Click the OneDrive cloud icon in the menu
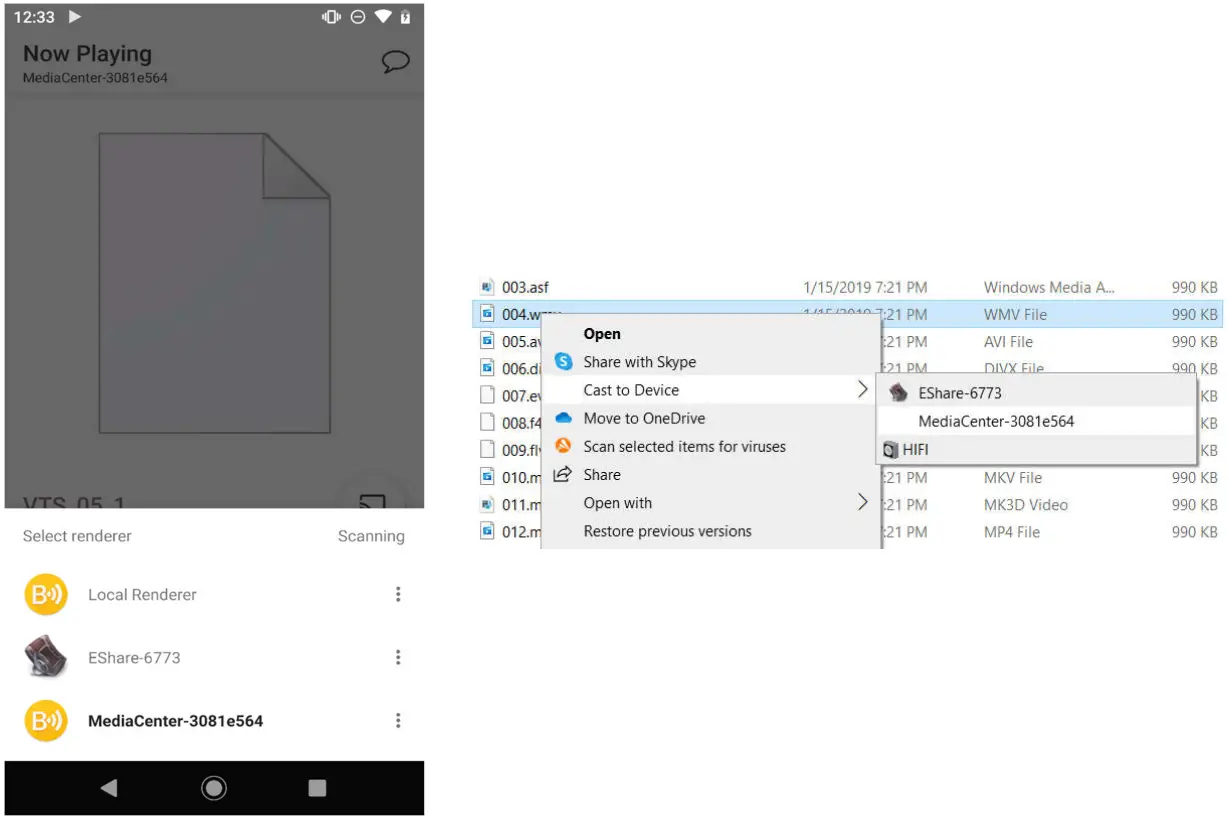This screenshot has width=1229, height=820. pyautogui.click(x=563, y=418)
